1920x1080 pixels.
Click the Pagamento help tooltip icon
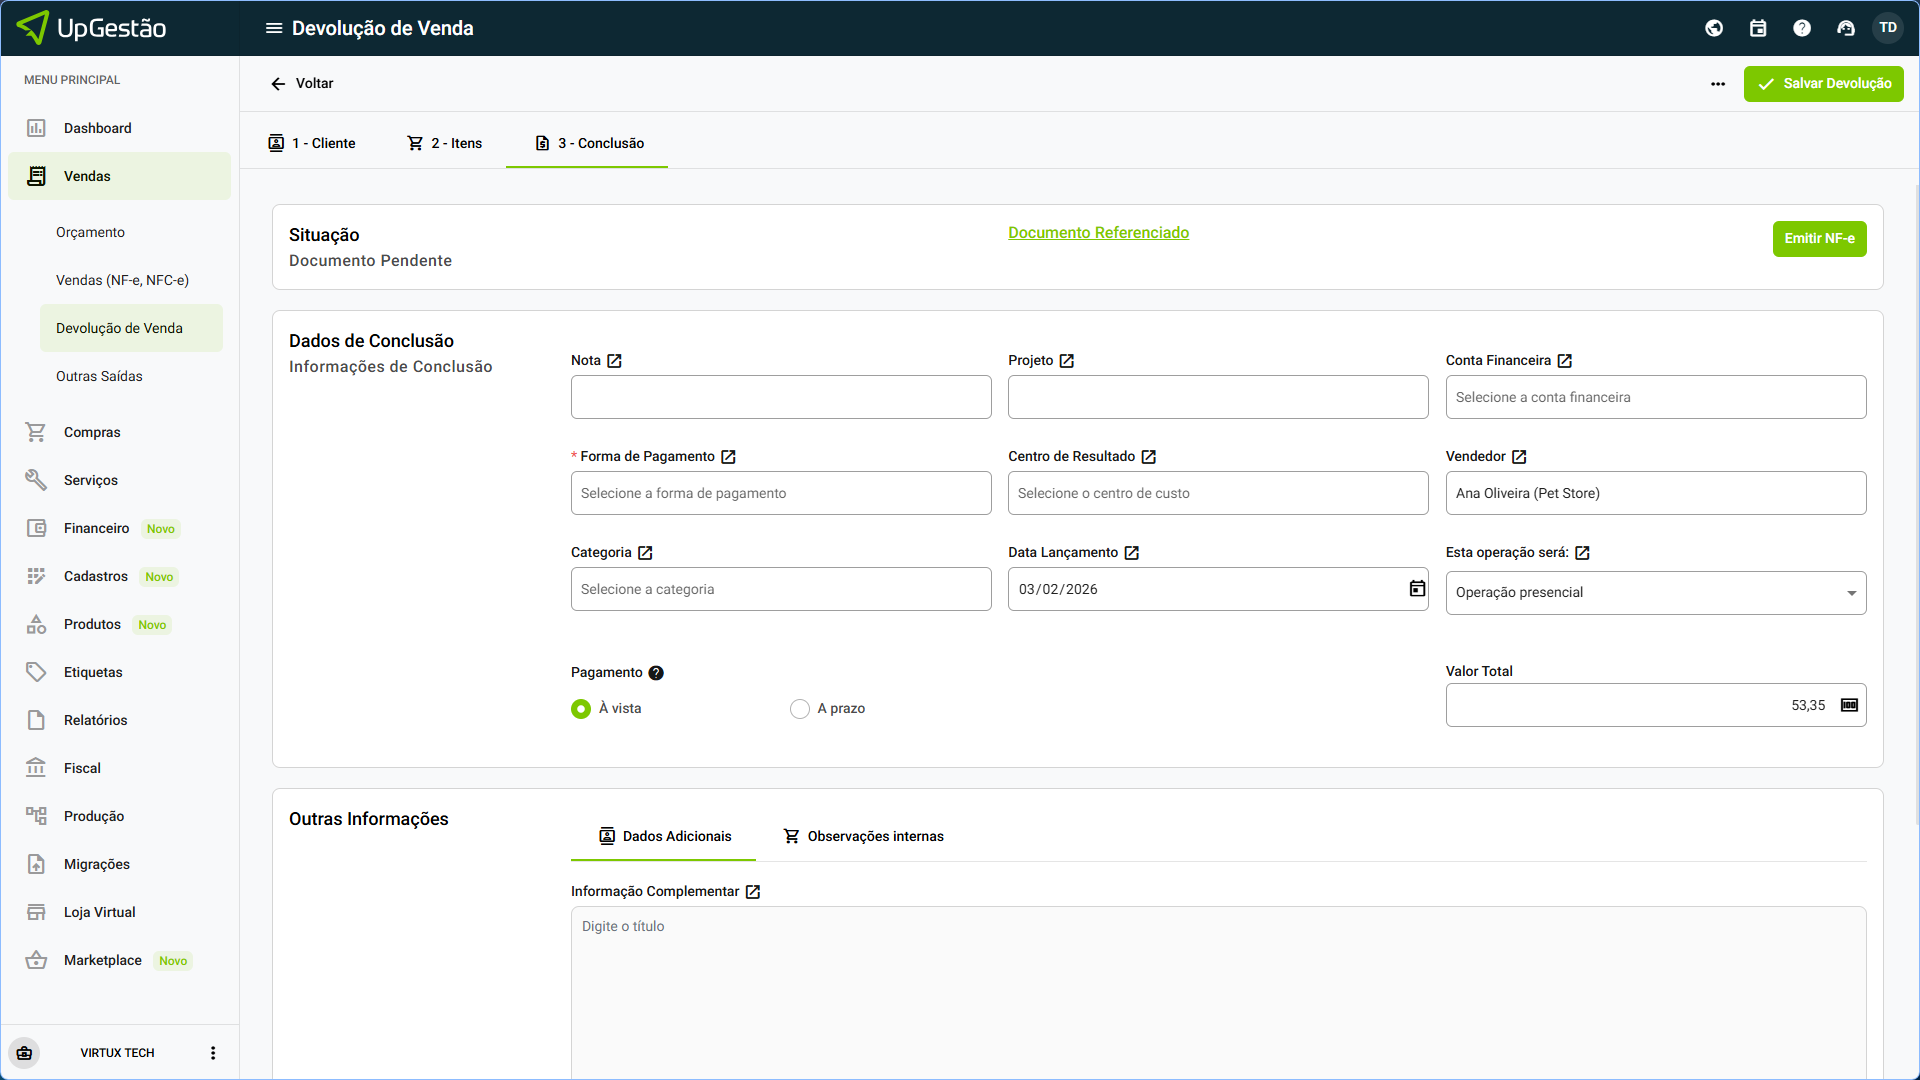pyautogui.click(x=656, y=673)
